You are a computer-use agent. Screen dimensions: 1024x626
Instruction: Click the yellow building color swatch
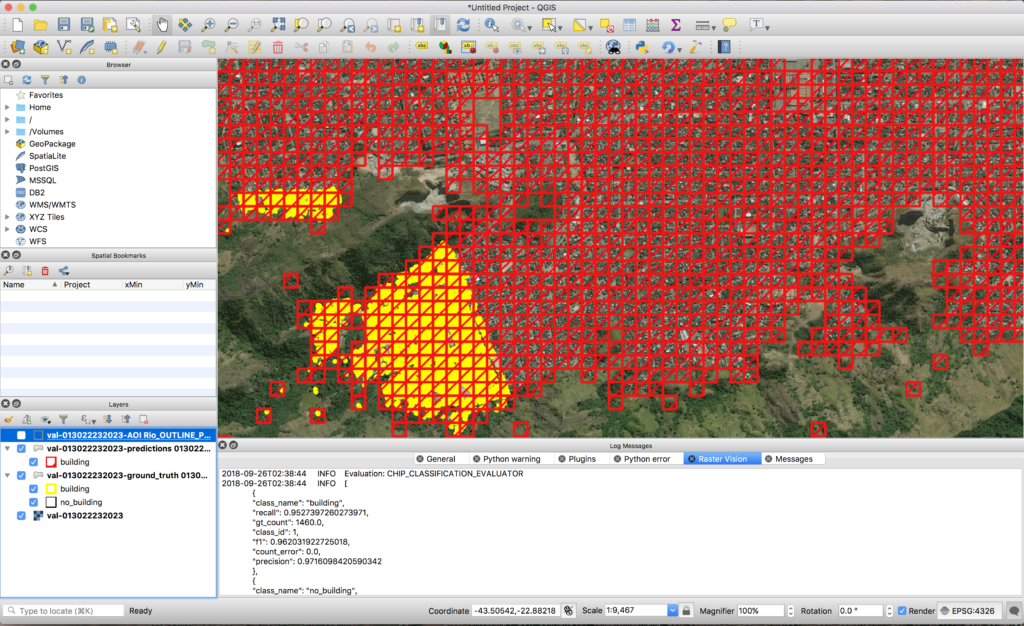tap(51, 489)
